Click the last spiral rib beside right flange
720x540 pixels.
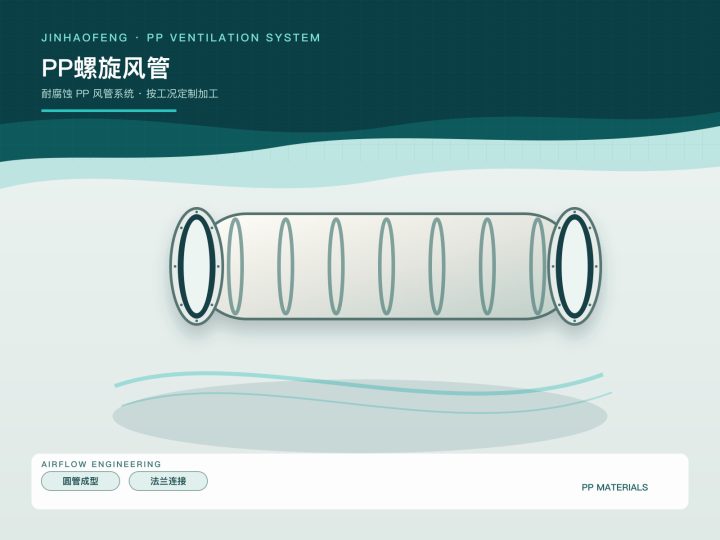538,266
